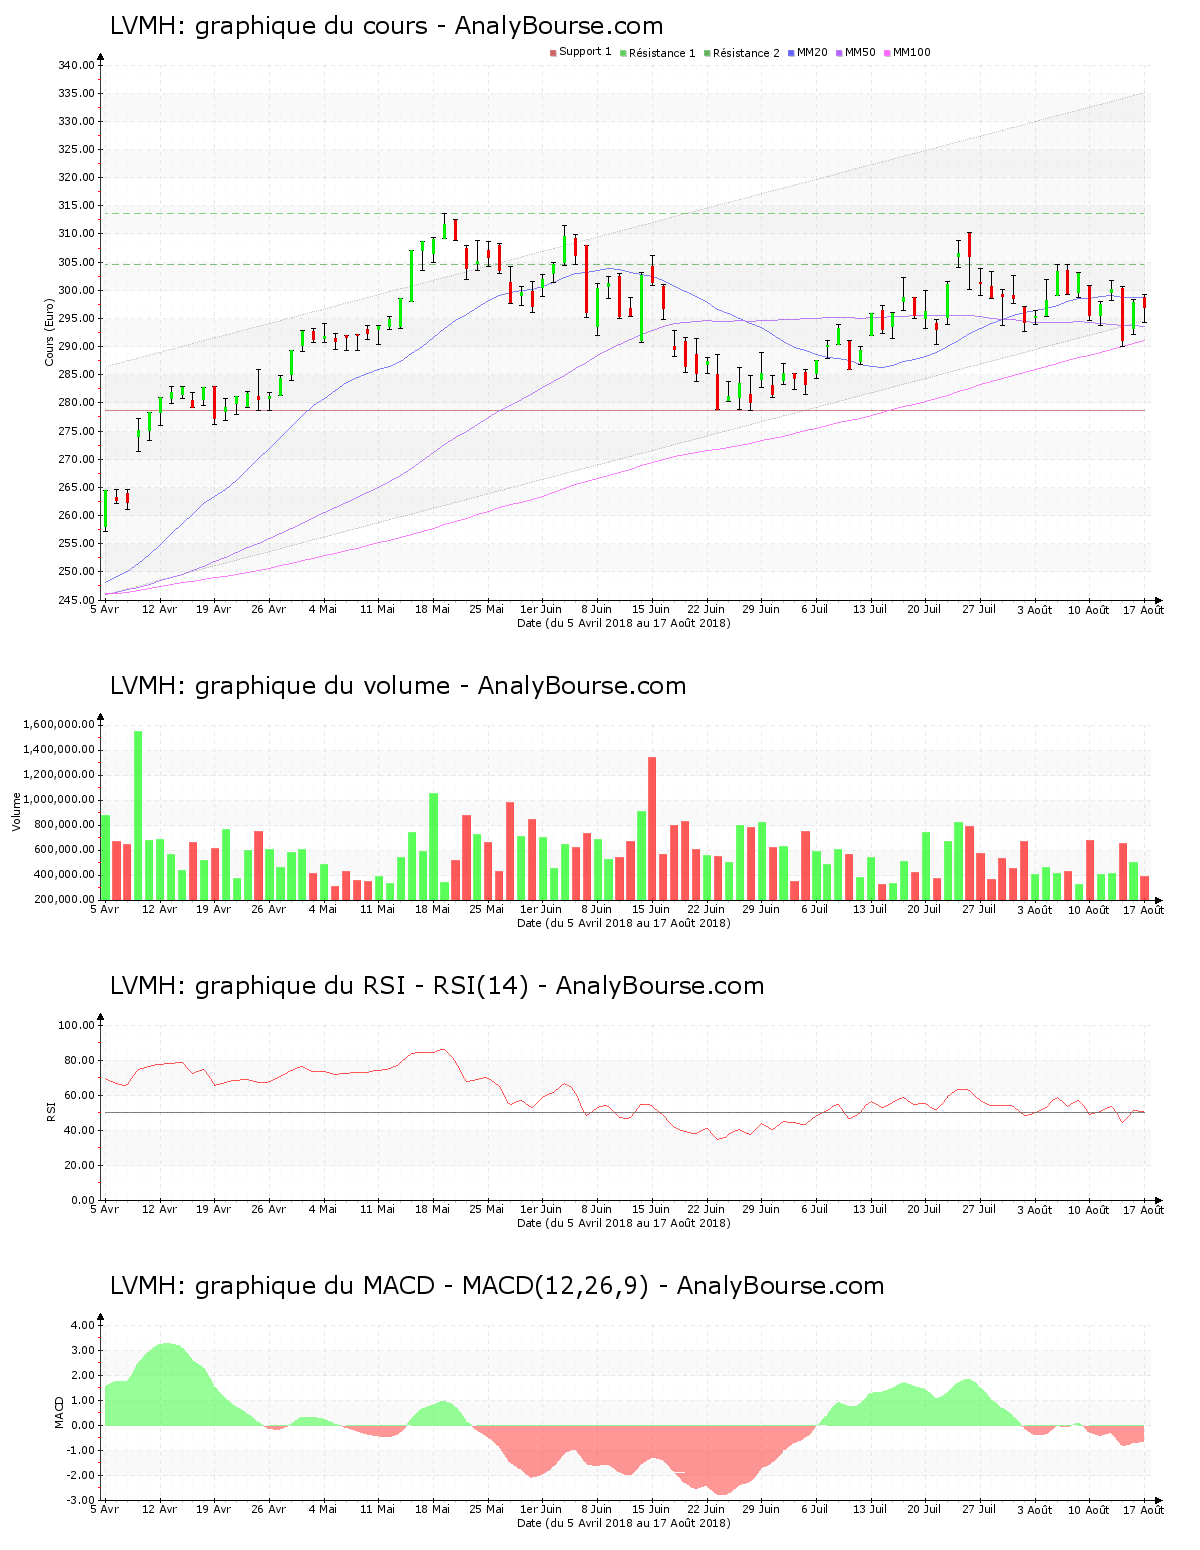1200x1550 pixels.
Task: Click the 'RSI' axis title
Action: pyautogui.click(x=50, y=1111)
